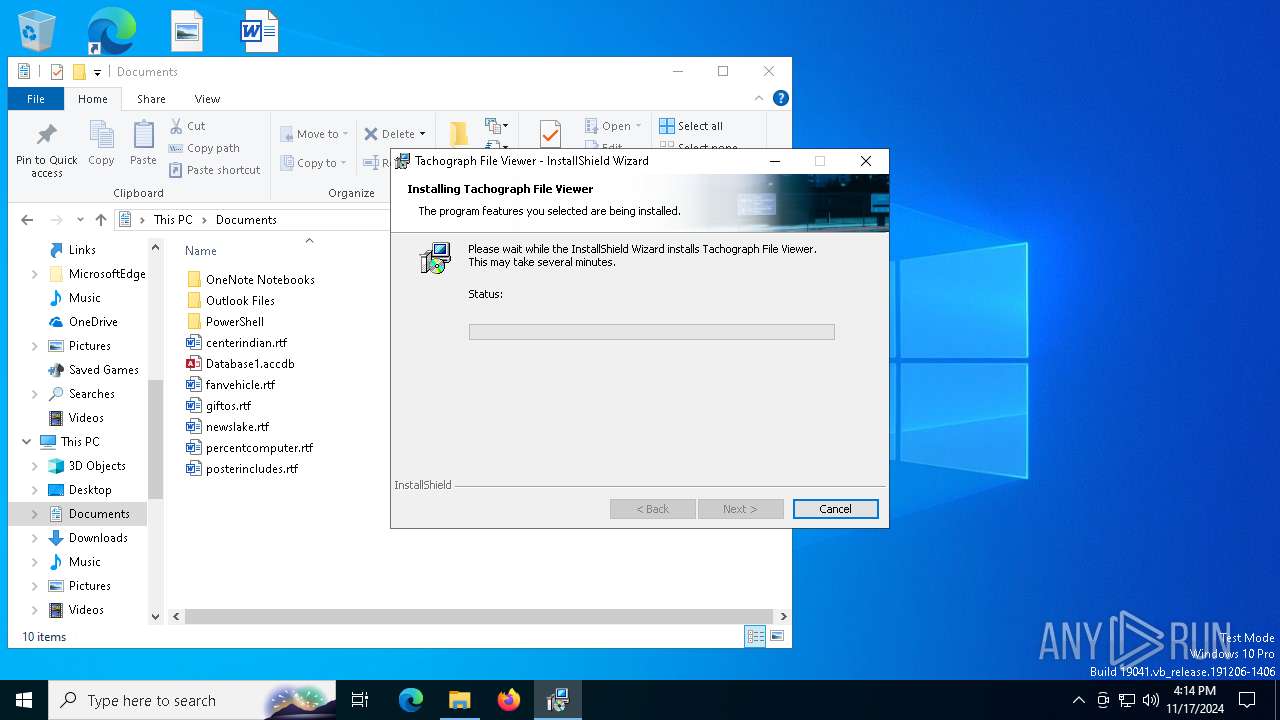Select the newslake.rtf file
The width and height of the screenshot is (1280, 720).
(228, 427)
